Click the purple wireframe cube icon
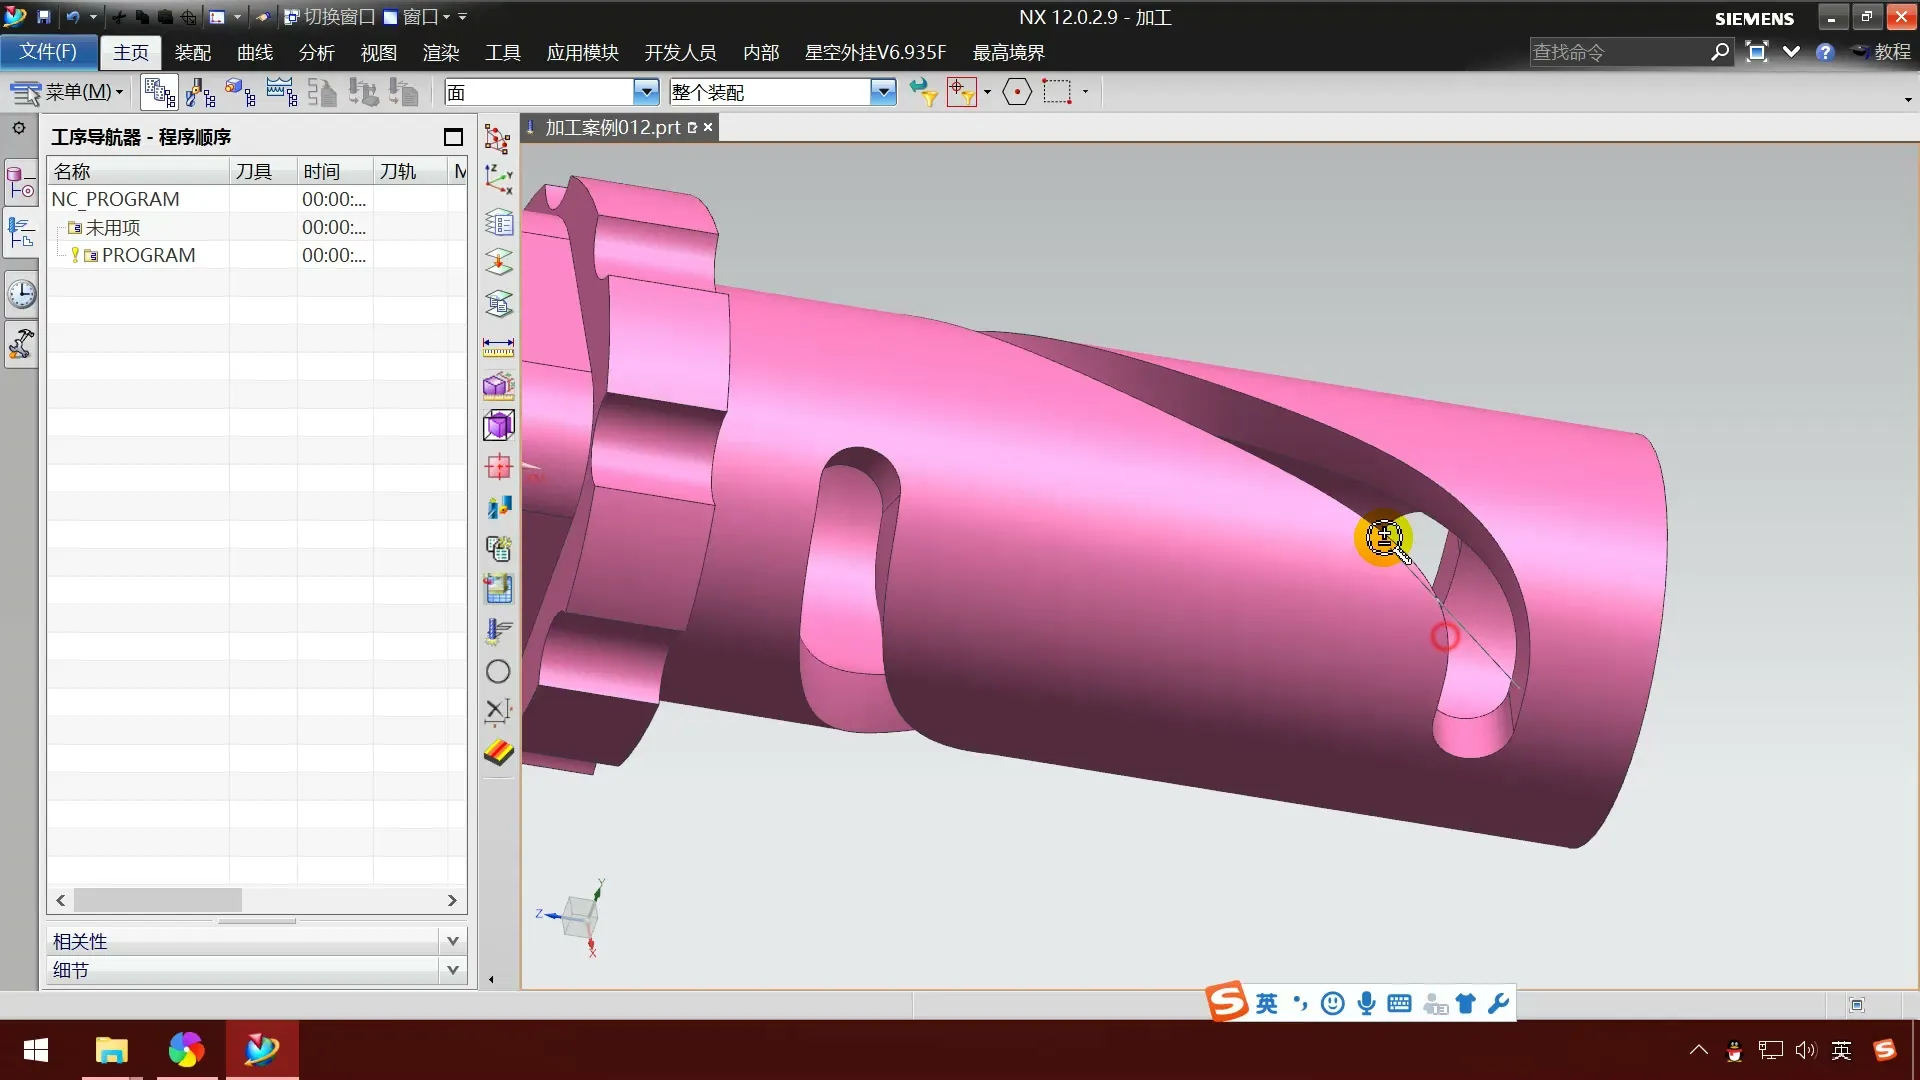 (x=498, y=426)
